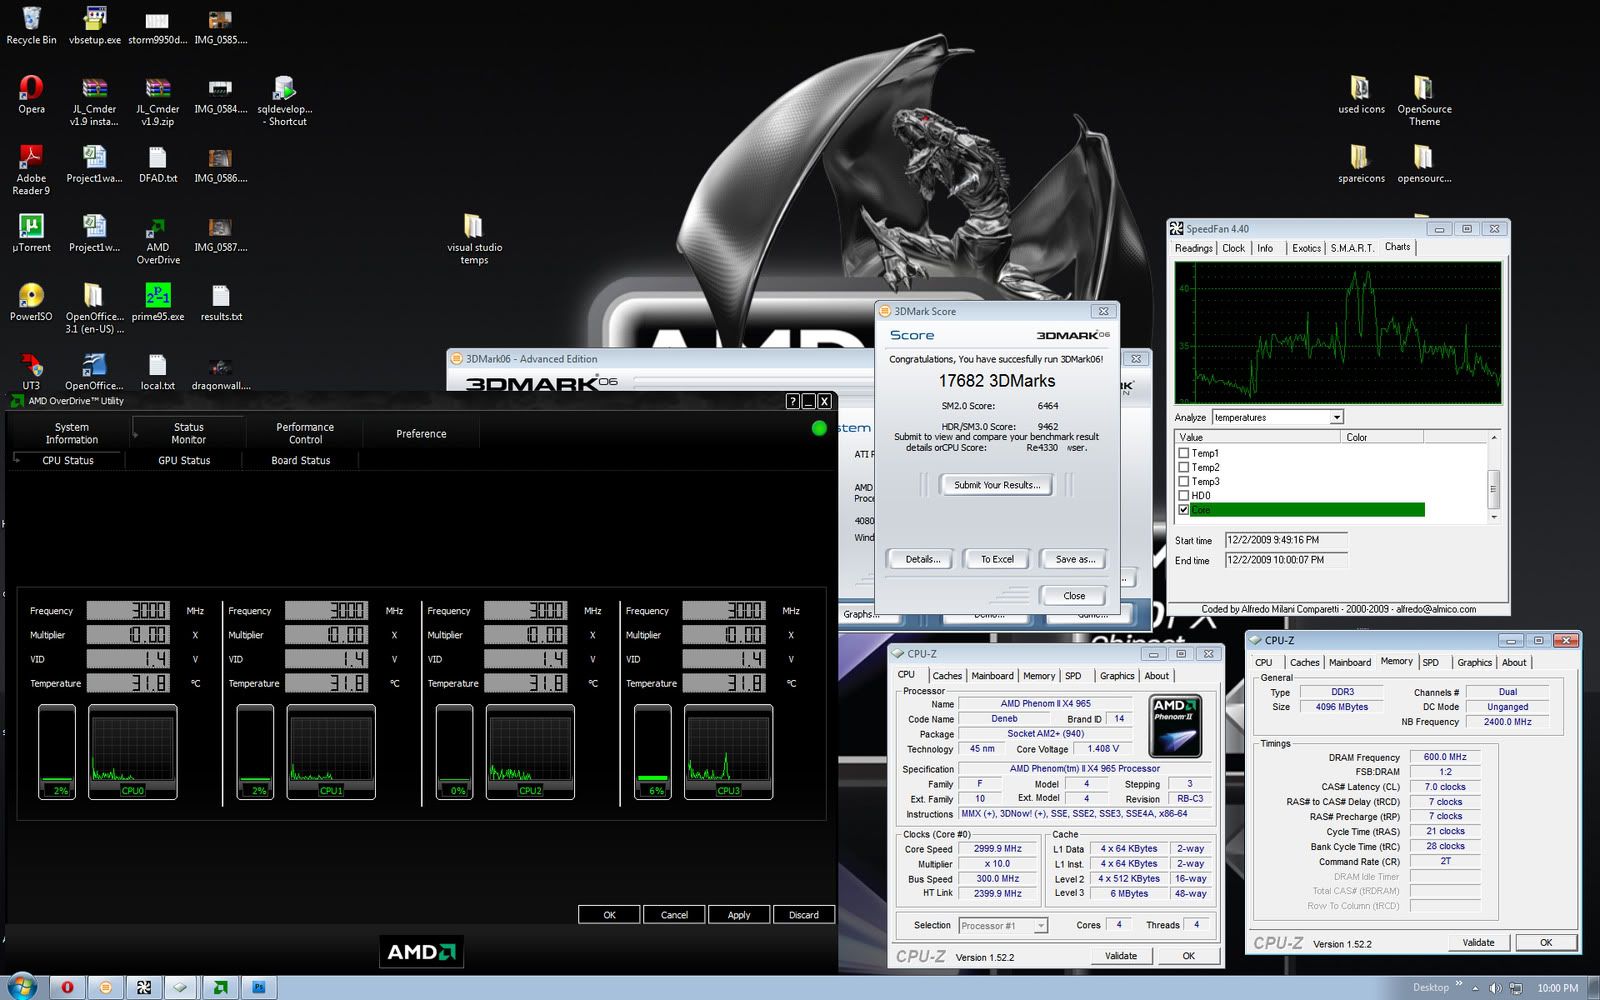This screenshot has height=1000, width=1600.
Task: Open the prime95.exe desktop icon
Action: click(157, 297)
